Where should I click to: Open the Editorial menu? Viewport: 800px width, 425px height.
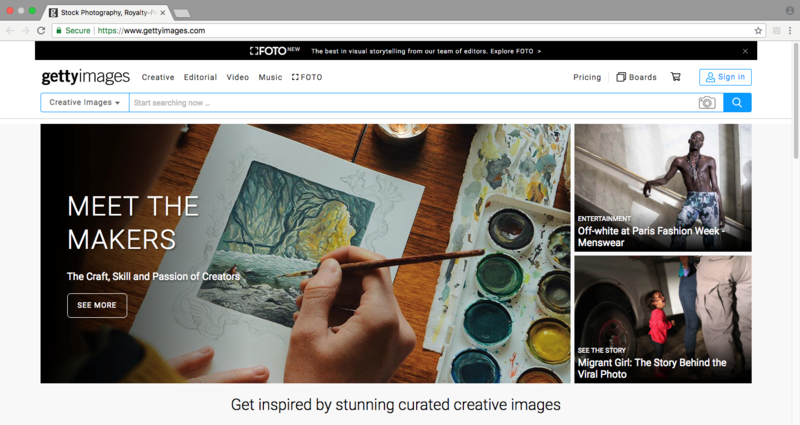pos(200,77)
